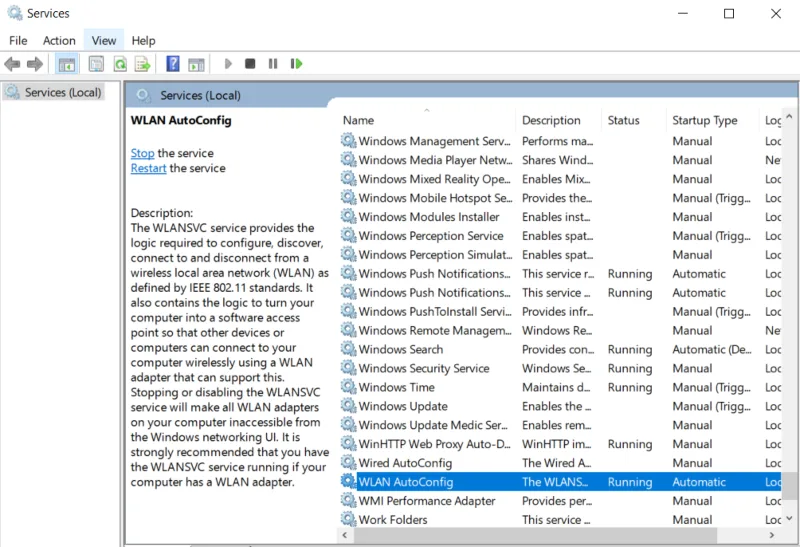Open the Action menu
The height and width of the screenshot is (547, 800).
59,40
